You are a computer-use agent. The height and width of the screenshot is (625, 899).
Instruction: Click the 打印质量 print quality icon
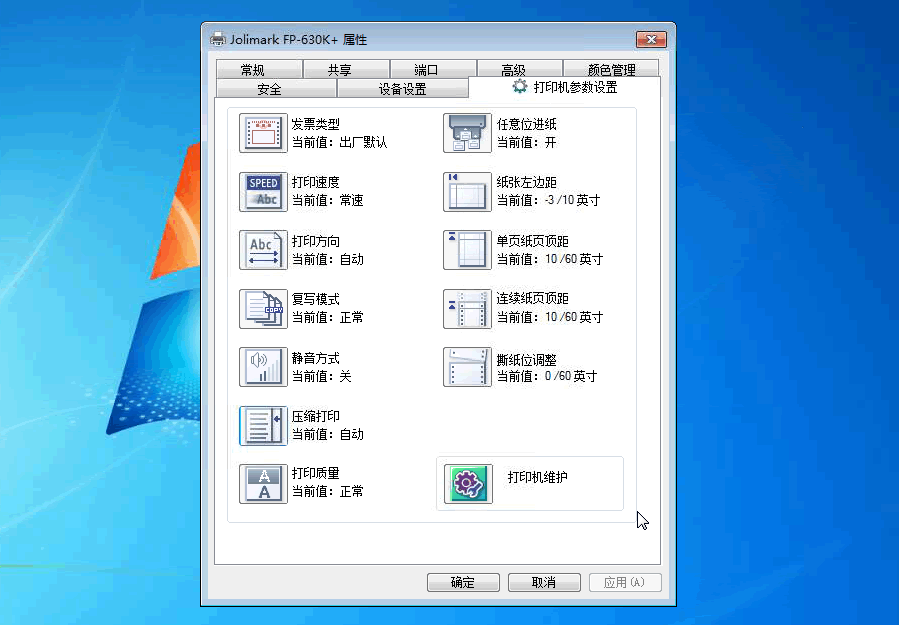tap(263, 484)
